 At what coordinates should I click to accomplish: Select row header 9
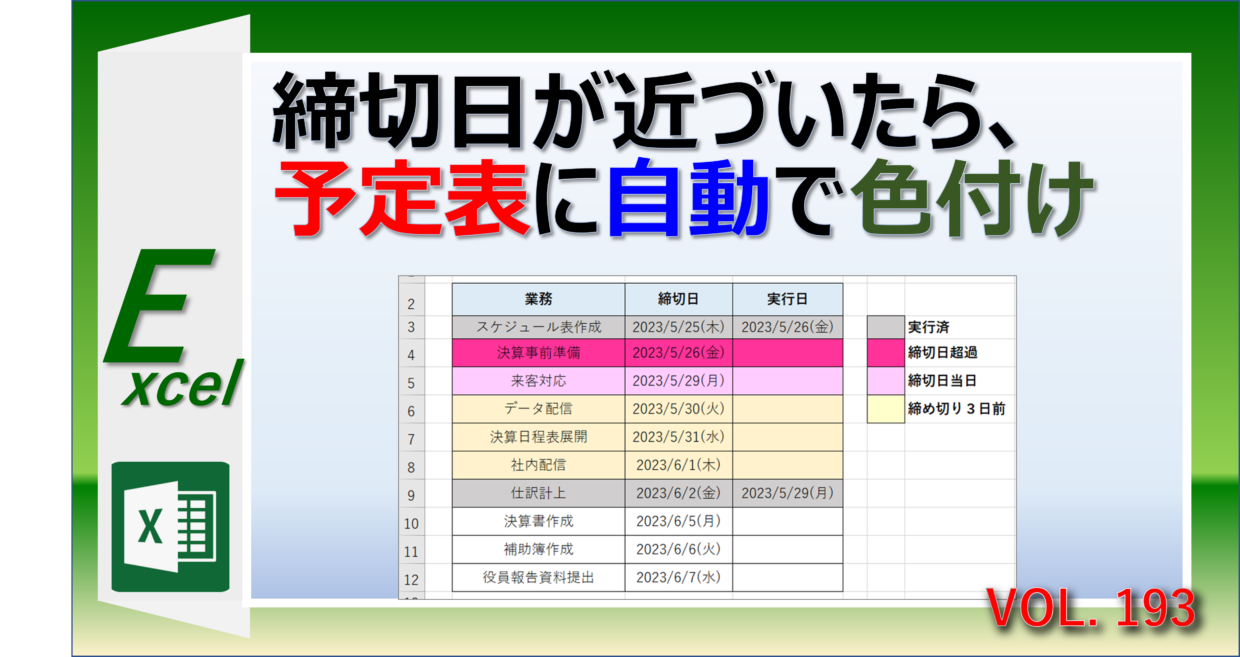click(411, 494)
